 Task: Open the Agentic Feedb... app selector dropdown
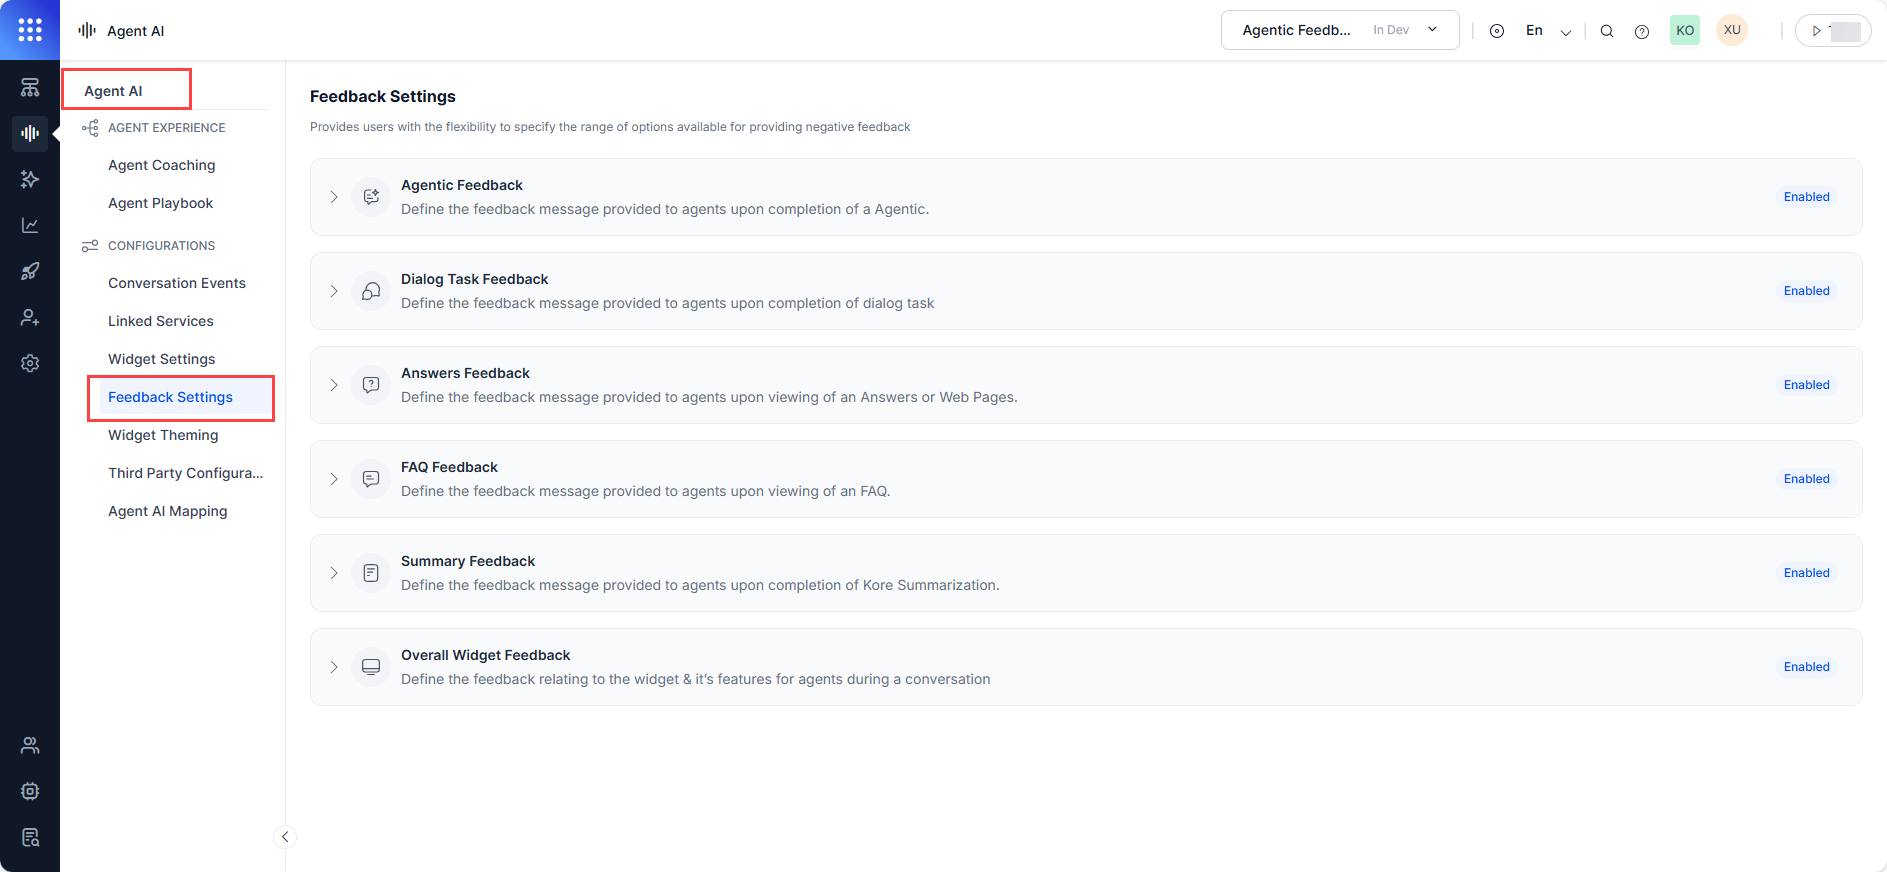pyautogui.click(x=1339, y=30)
